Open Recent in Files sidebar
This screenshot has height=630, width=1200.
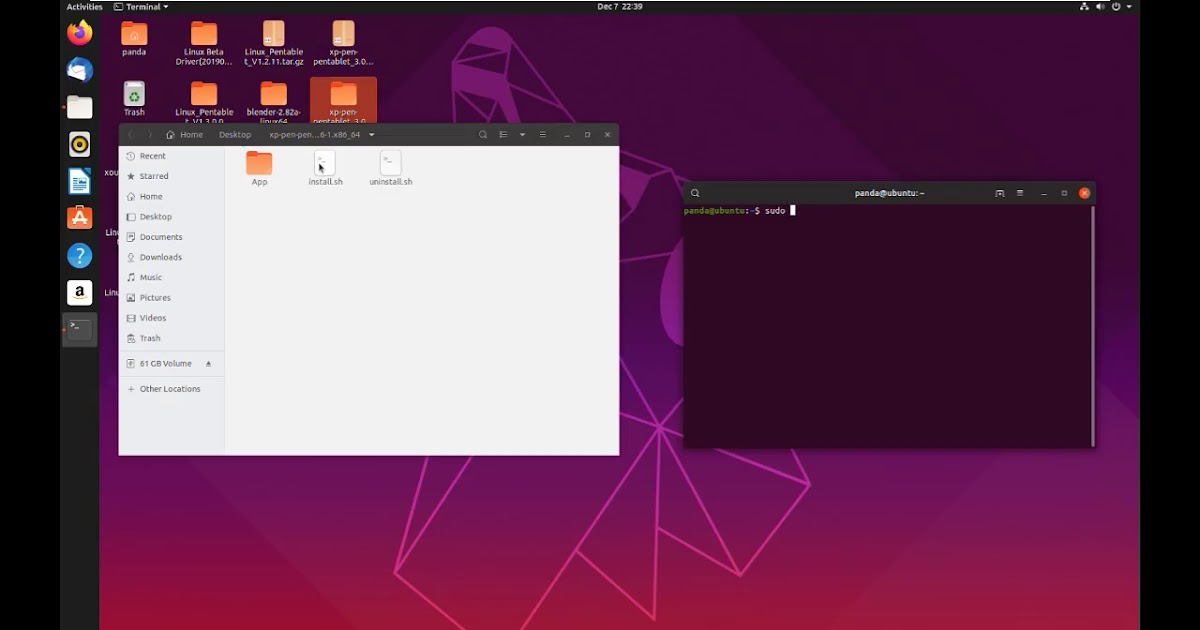coord(172,156)
